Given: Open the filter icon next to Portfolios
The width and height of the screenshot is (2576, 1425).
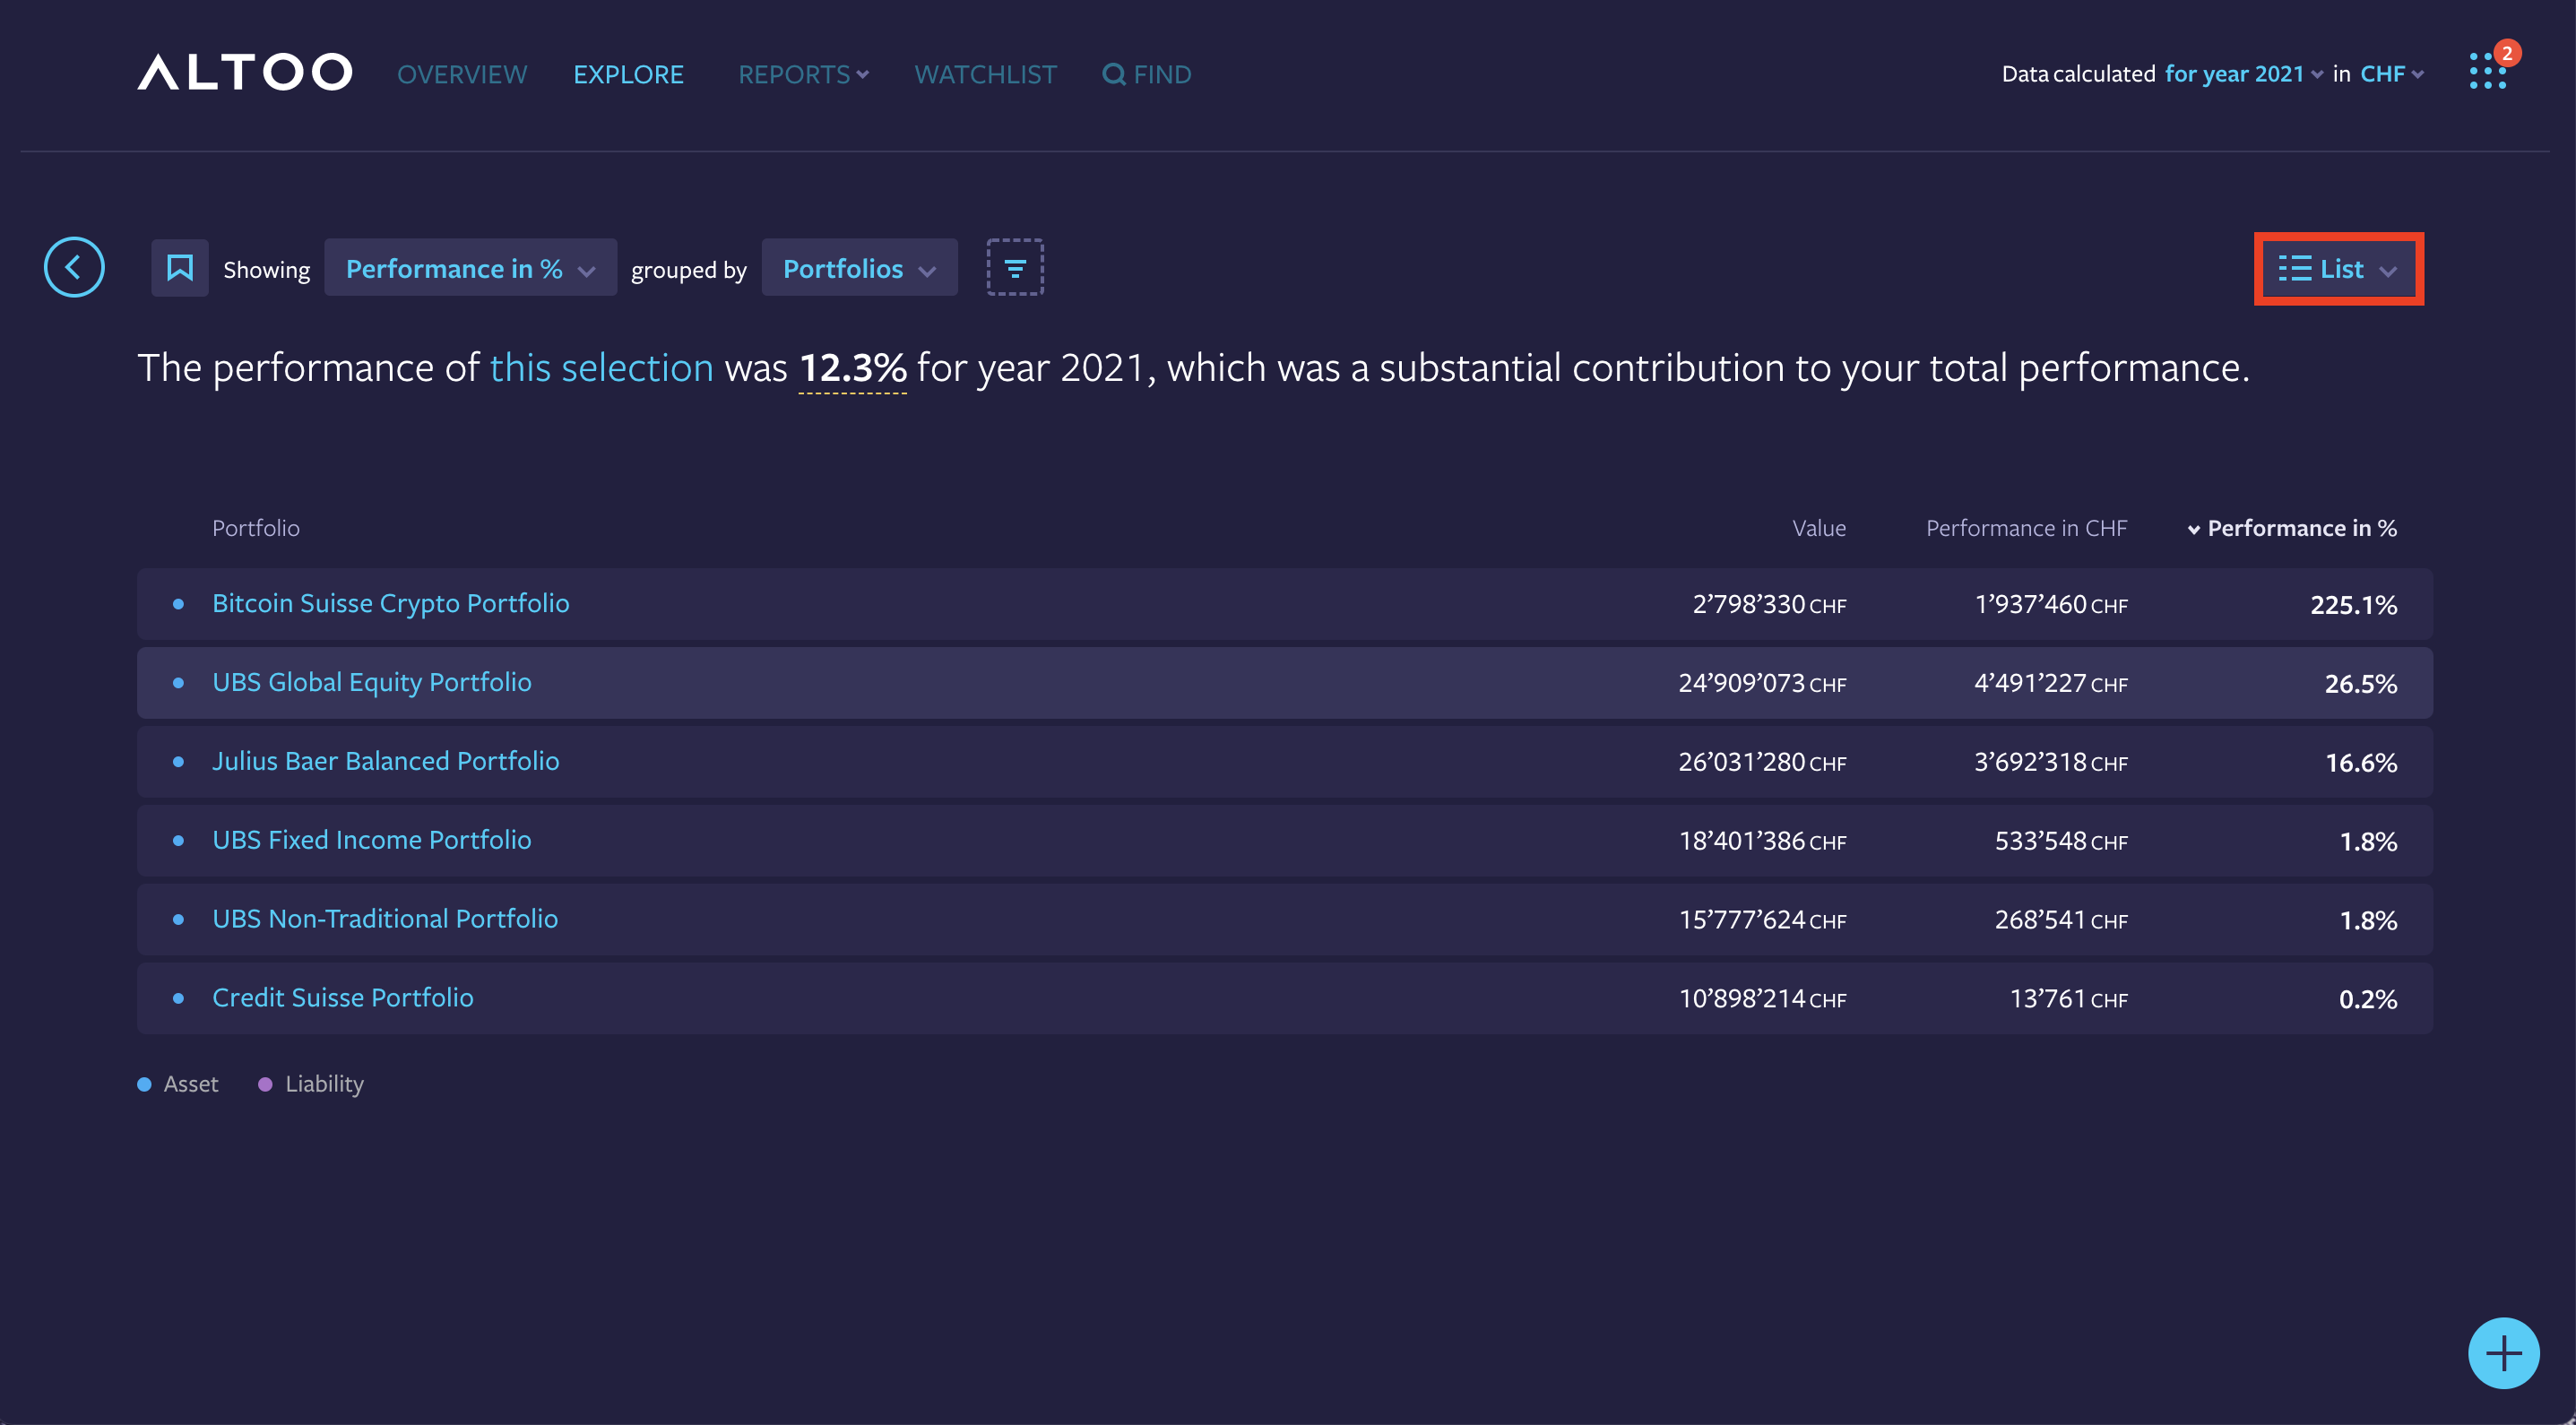Looking at the screenshot, I should [1015, 267].
